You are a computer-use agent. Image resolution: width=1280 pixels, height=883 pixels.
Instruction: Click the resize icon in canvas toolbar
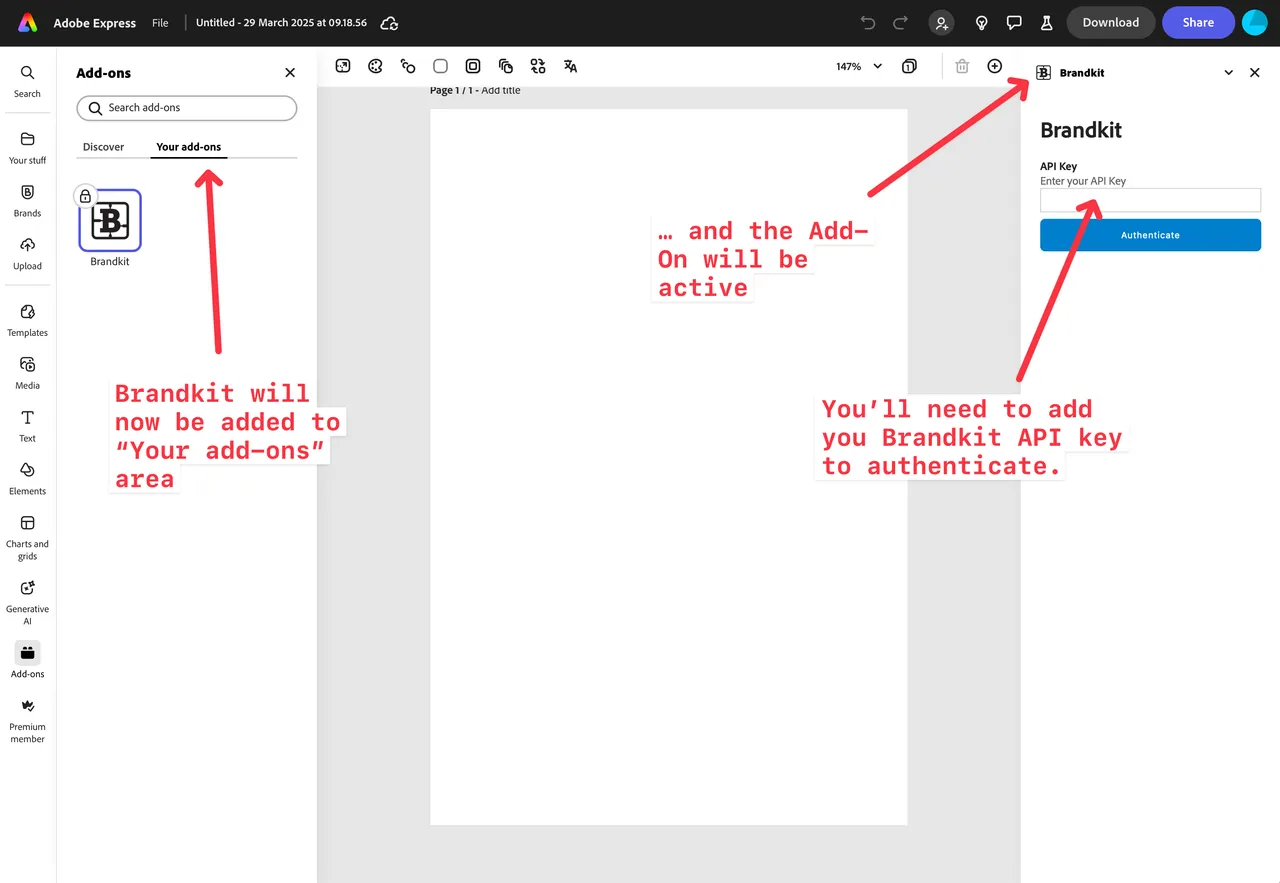coord(343,66)
